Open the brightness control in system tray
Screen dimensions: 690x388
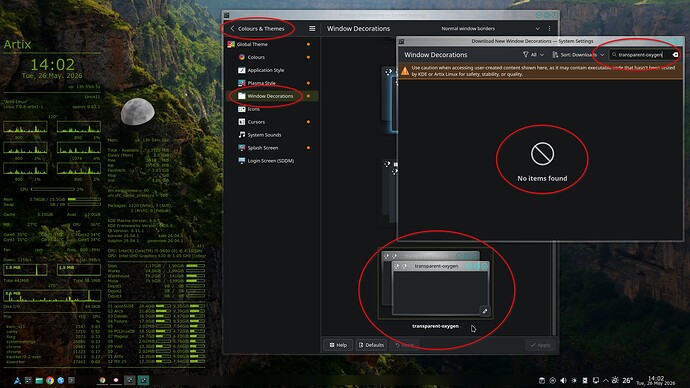point(574,381)
